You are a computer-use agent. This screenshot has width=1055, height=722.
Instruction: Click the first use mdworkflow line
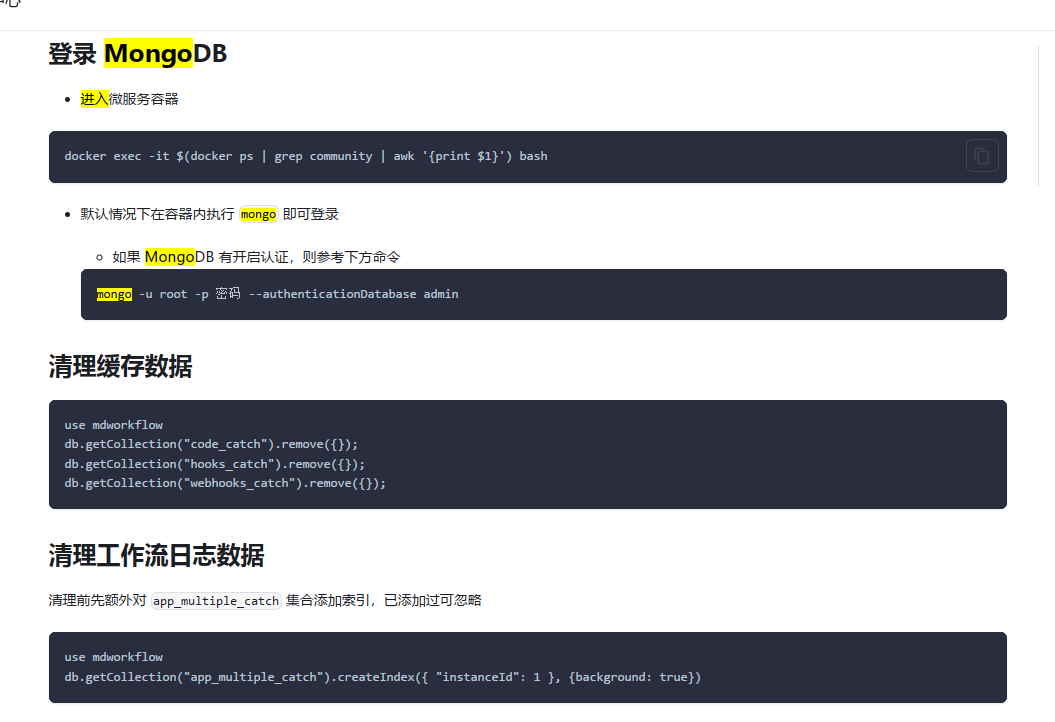[x=114, y=425]
